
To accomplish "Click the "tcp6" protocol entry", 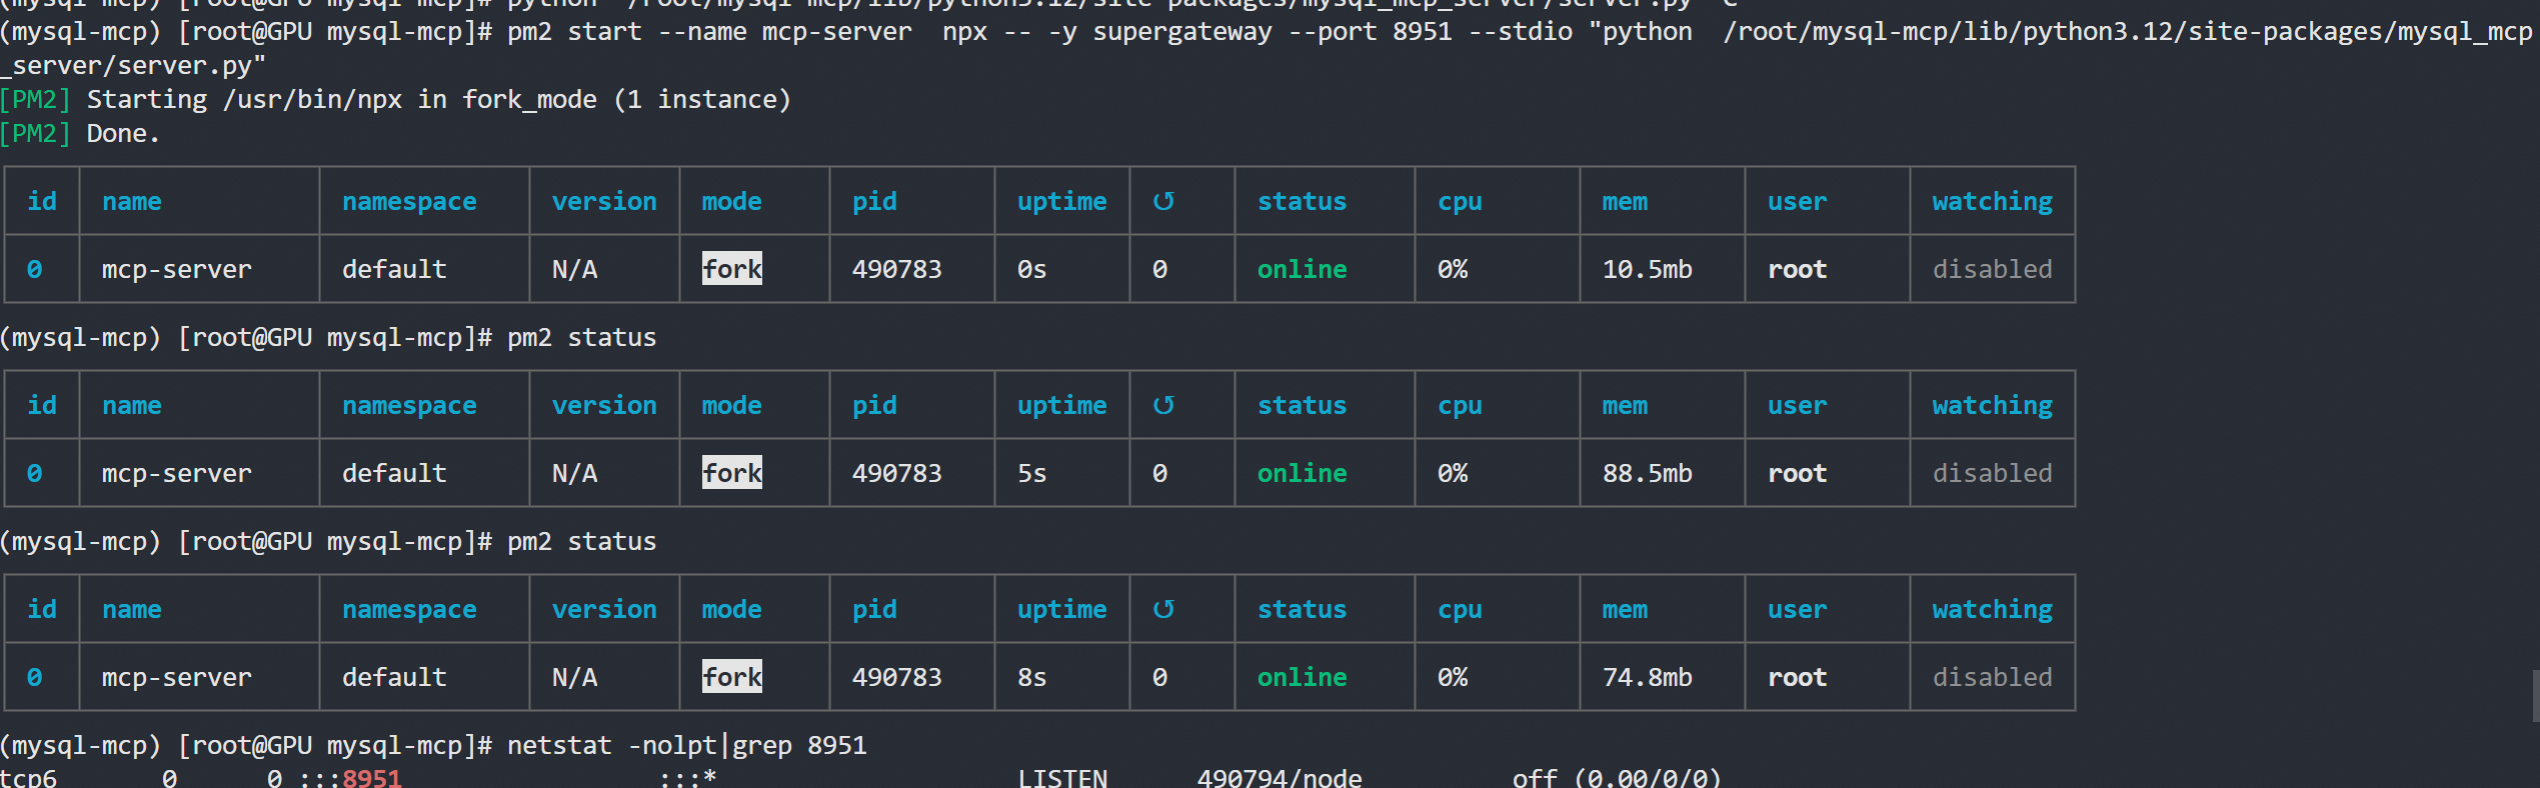I will point(29,777).
